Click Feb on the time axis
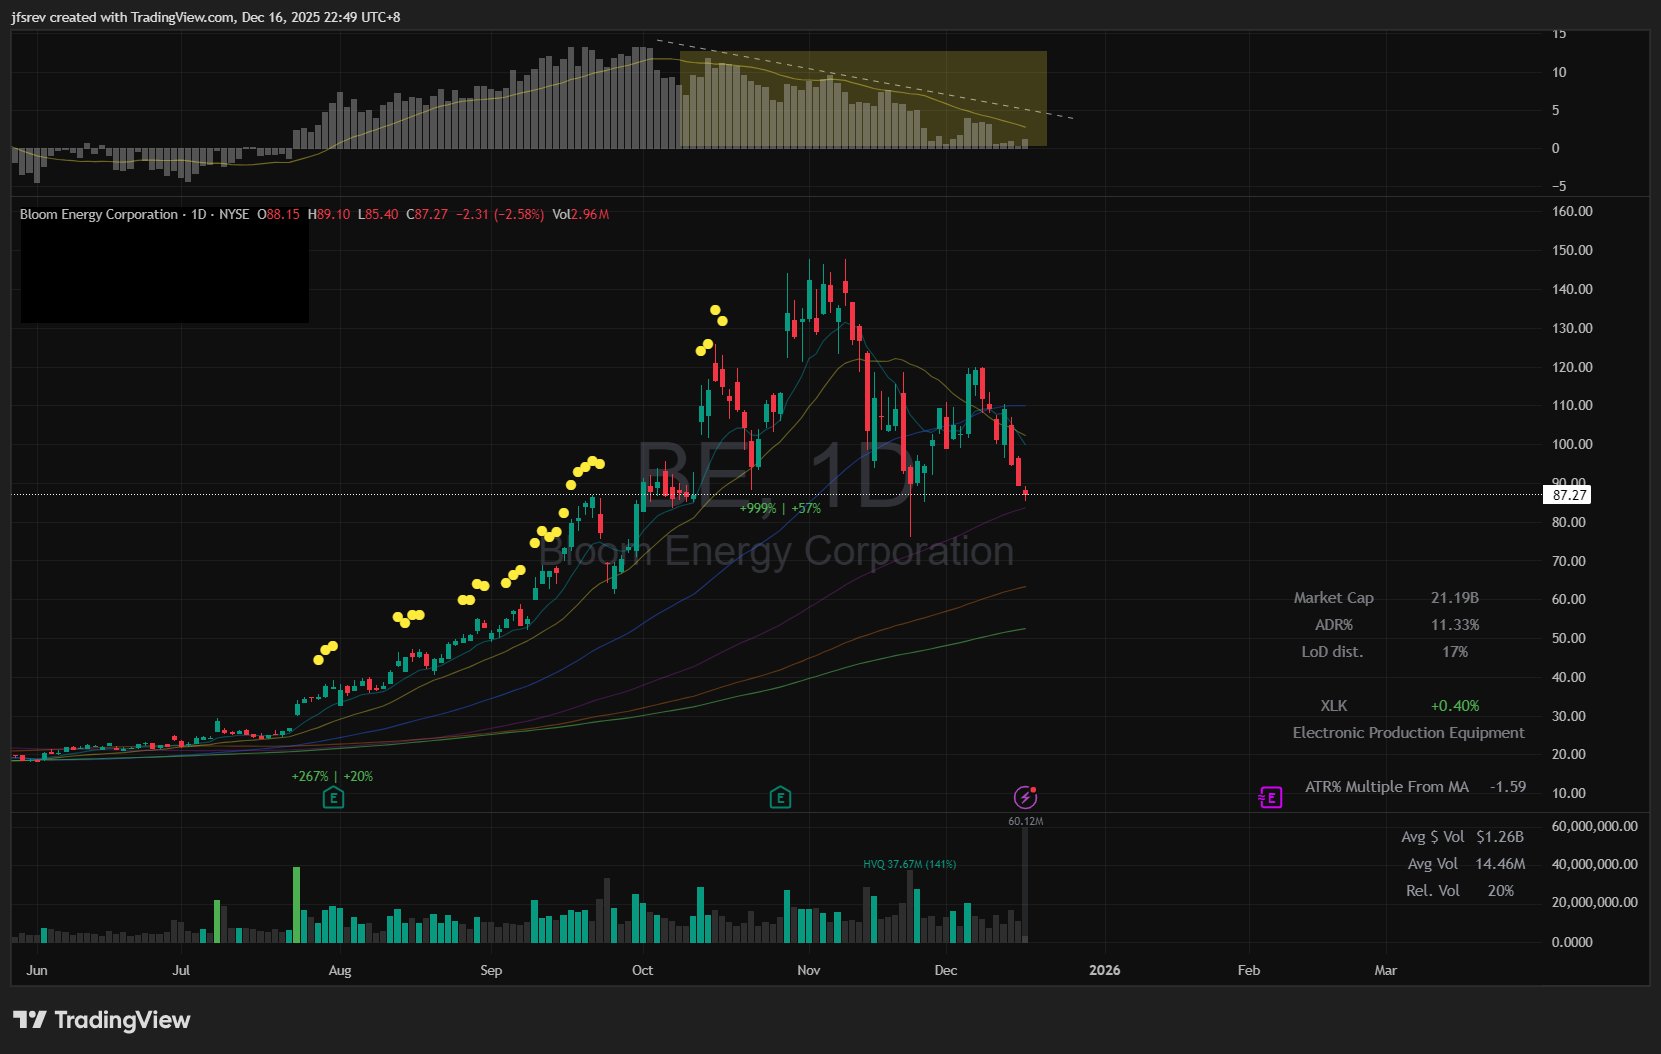Screen dimensions: 1661x1054 pos(1249,970)
